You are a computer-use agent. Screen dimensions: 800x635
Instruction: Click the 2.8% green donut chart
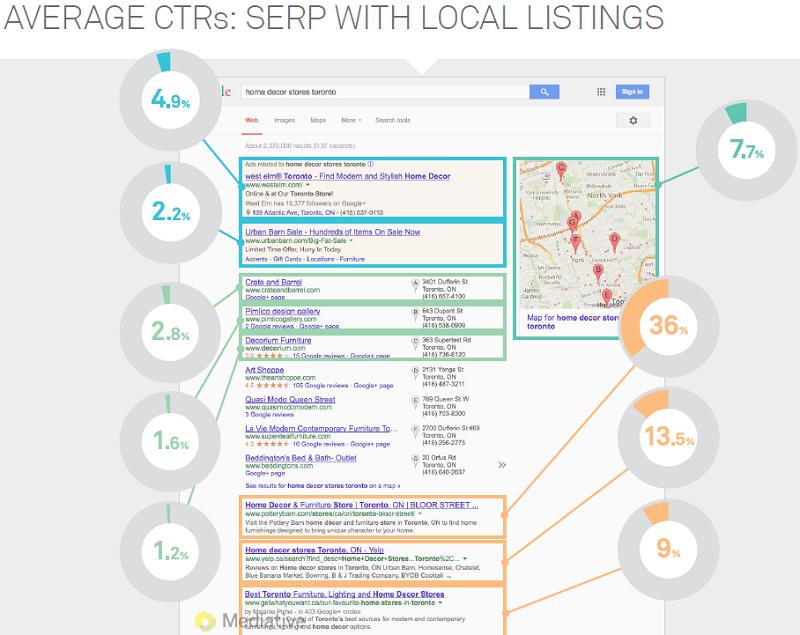[170, 333]
